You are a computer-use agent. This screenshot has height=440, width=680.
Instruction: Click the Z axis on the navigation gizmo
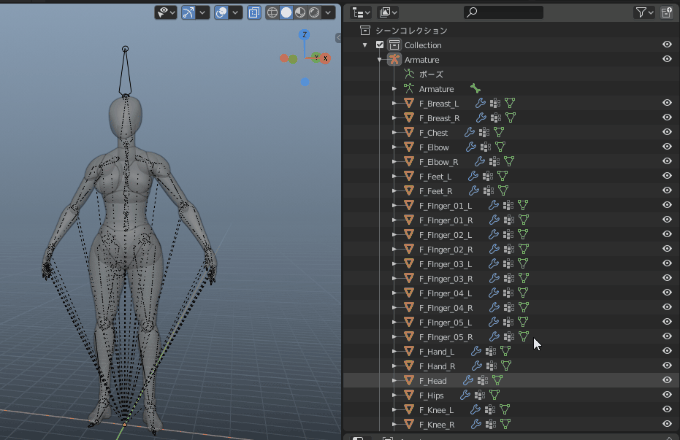[304, 35]
